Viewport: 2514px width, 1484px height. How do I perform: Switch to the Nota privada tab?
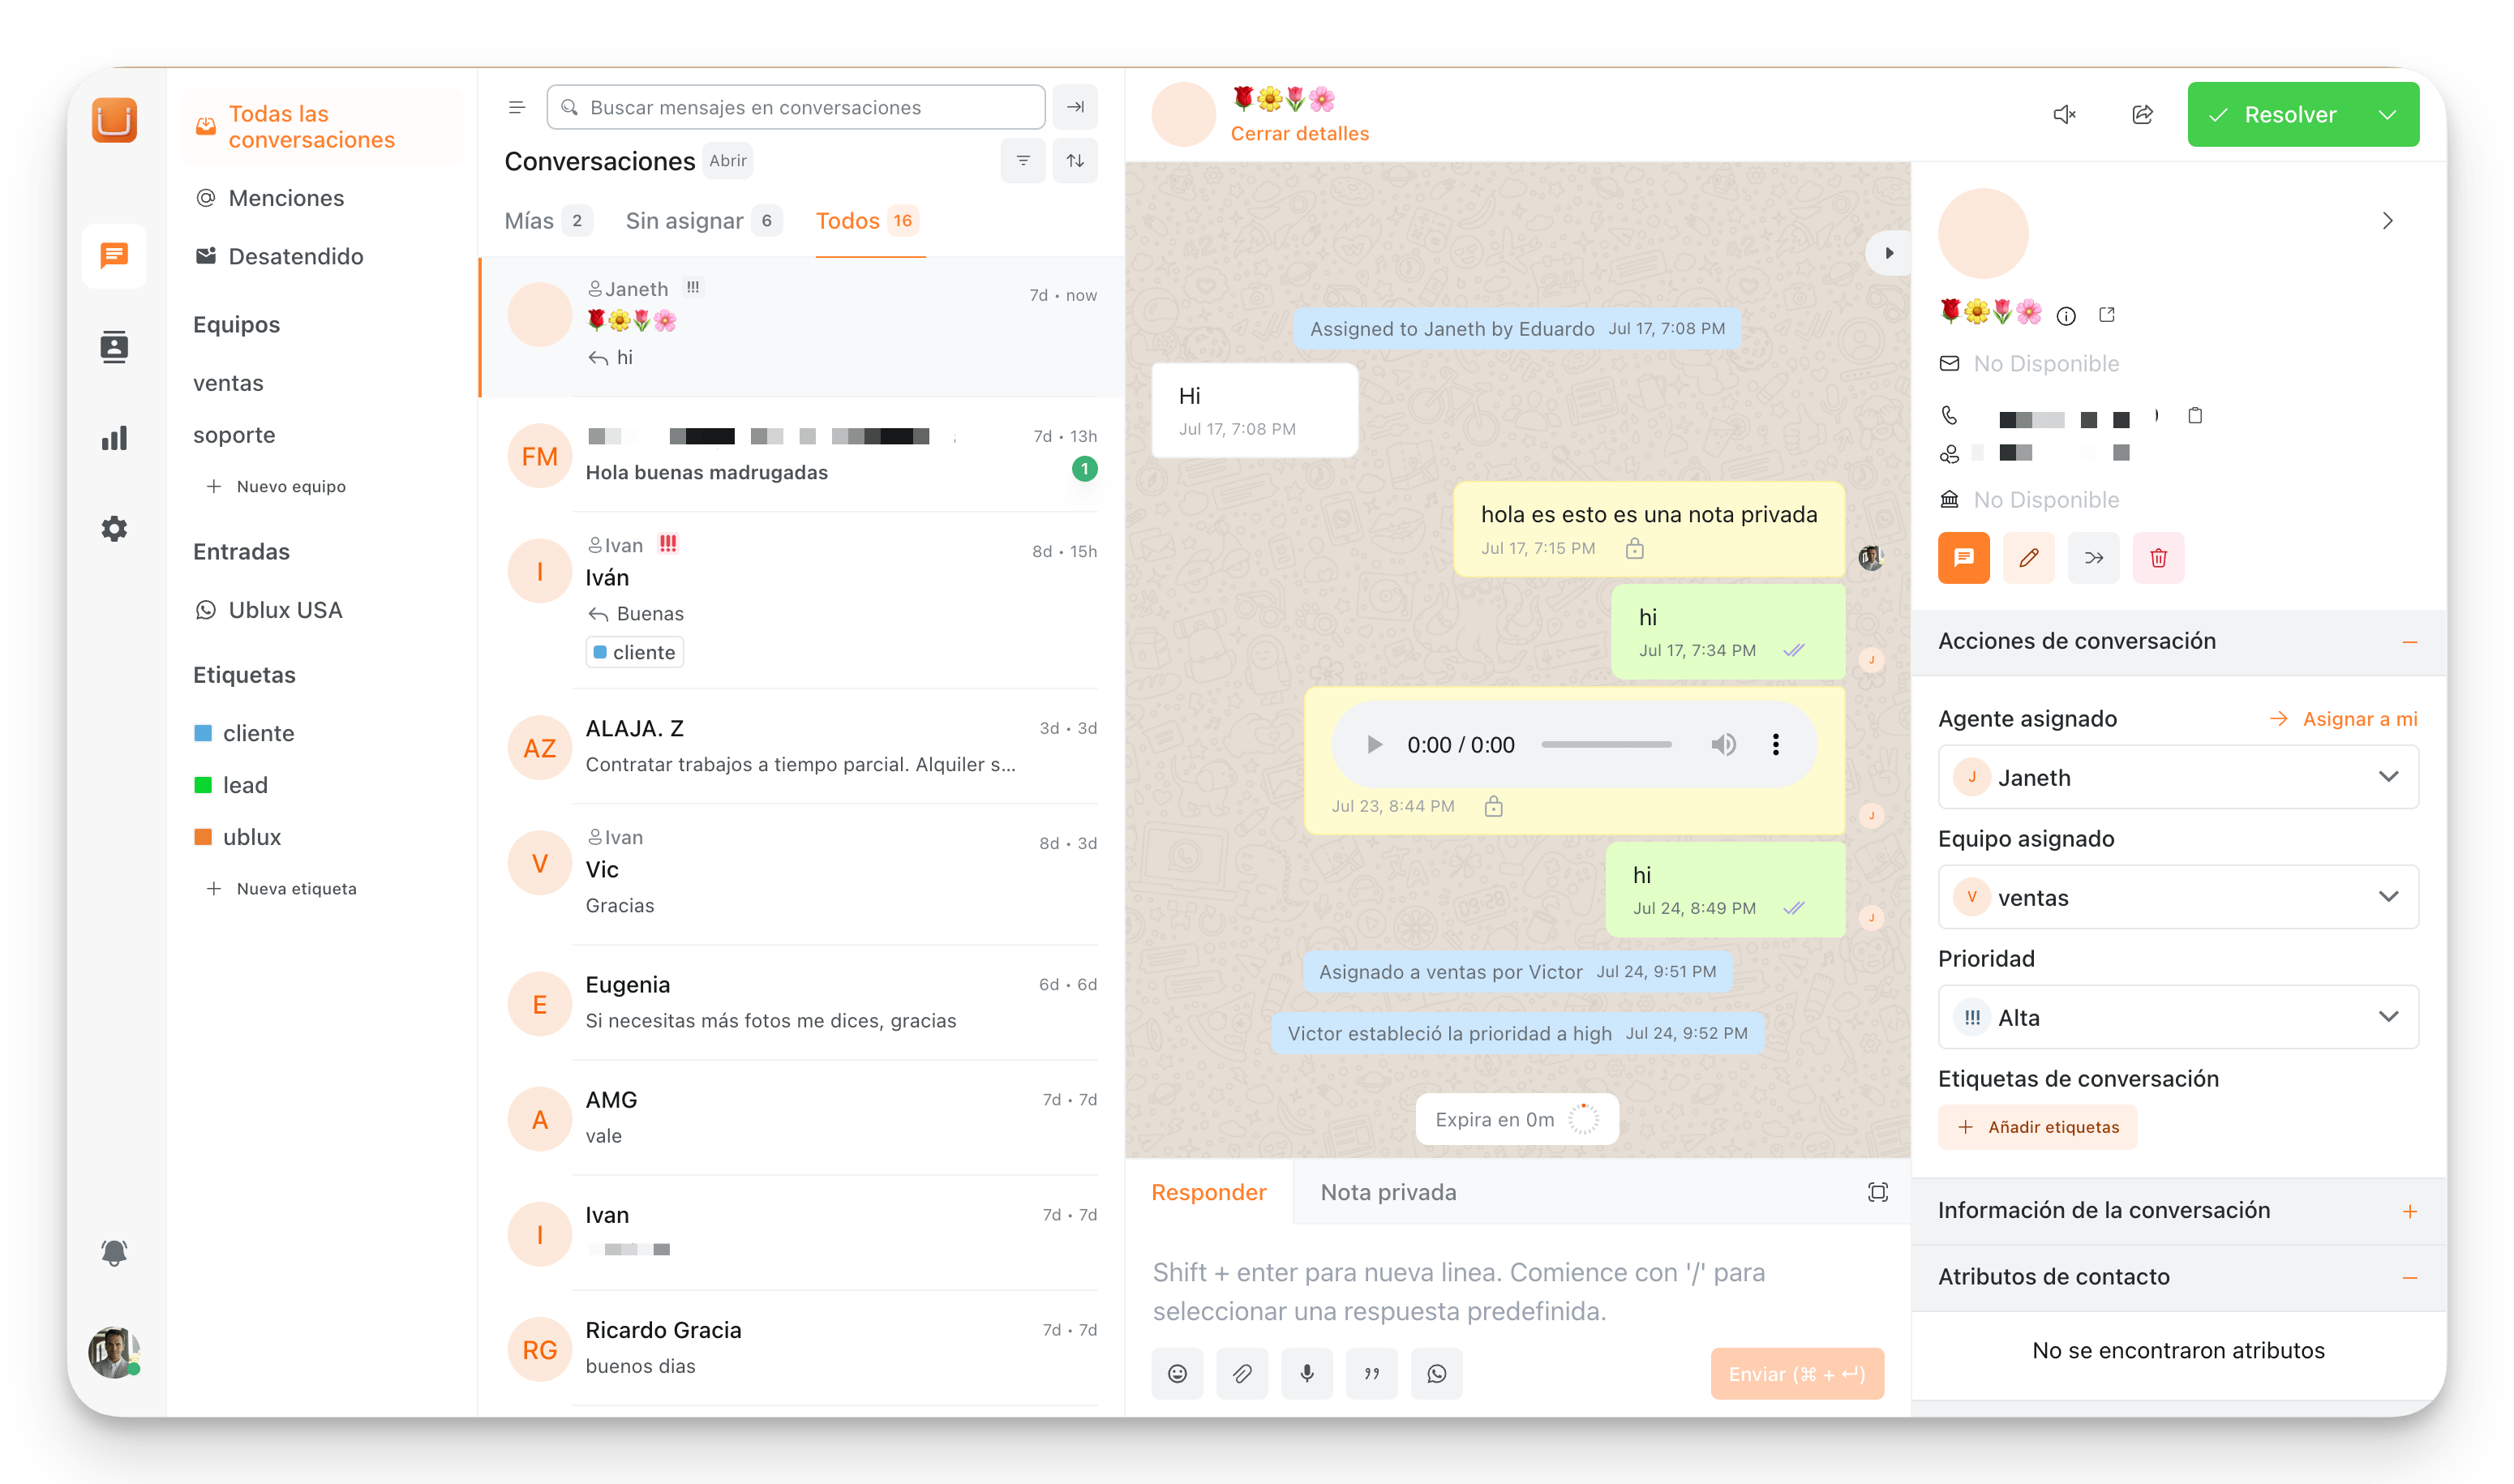pyautogui.click(x=1388, y=1192)
